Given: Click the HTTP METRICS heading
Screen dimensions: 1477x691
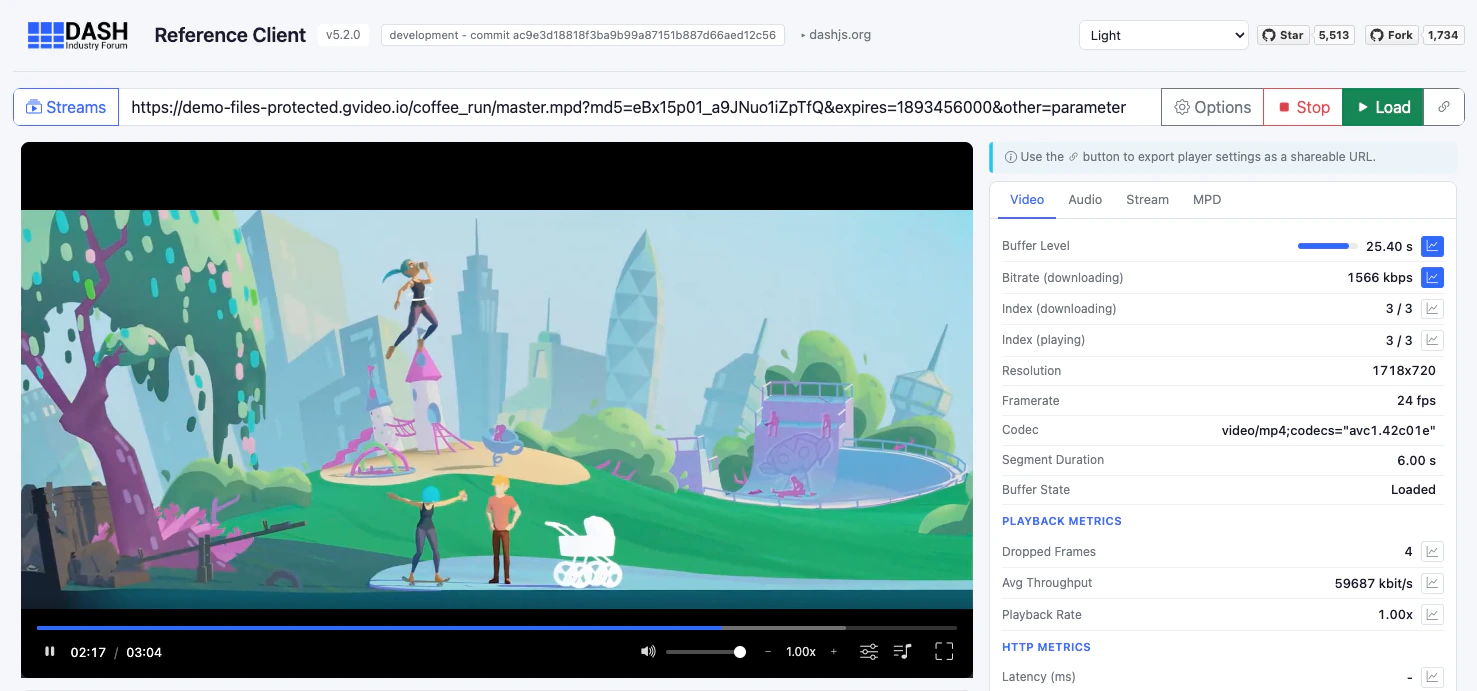Looking at the screenshot, I should click(1046, 647).
